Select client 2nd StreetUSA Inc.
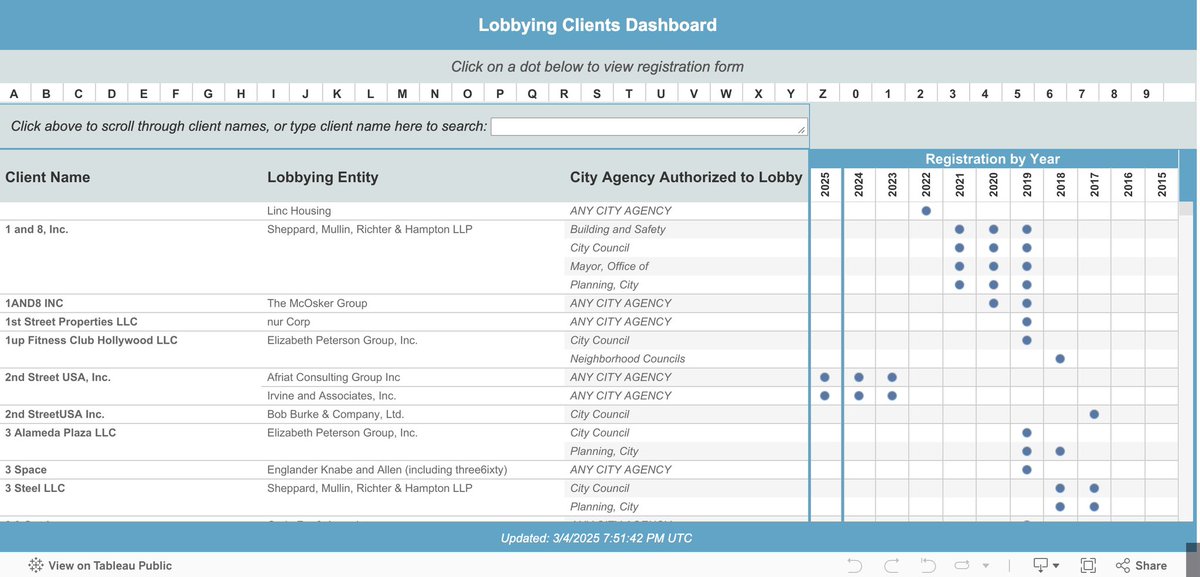The width and height of the screenshot is (1200, 577). point(55,414)
